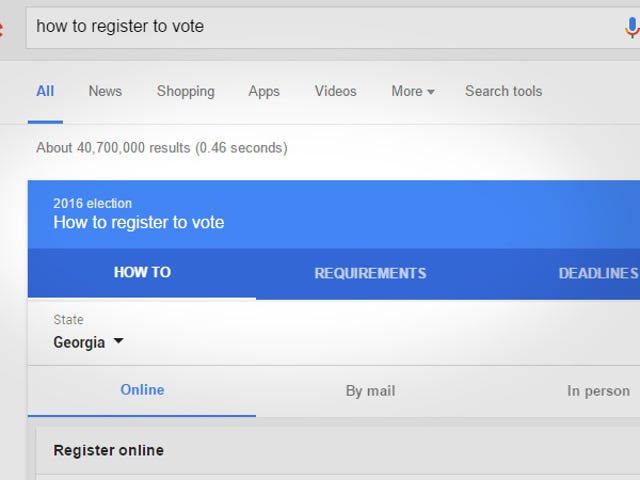The image size is (640, 480).
Task: Switch to the DEADLINES tab
Action: [x=598, y=273]
